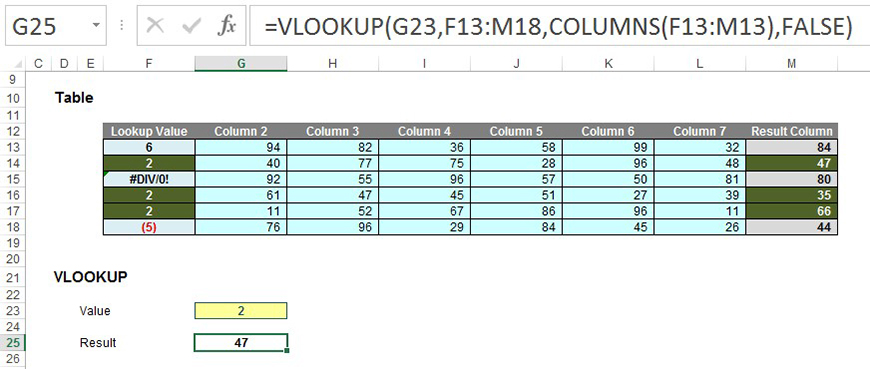Image resolution: width=870 pixels, height=369 pixels.
Task: Click the Cancel (X) formula bar icon
Action: (155, 26)
